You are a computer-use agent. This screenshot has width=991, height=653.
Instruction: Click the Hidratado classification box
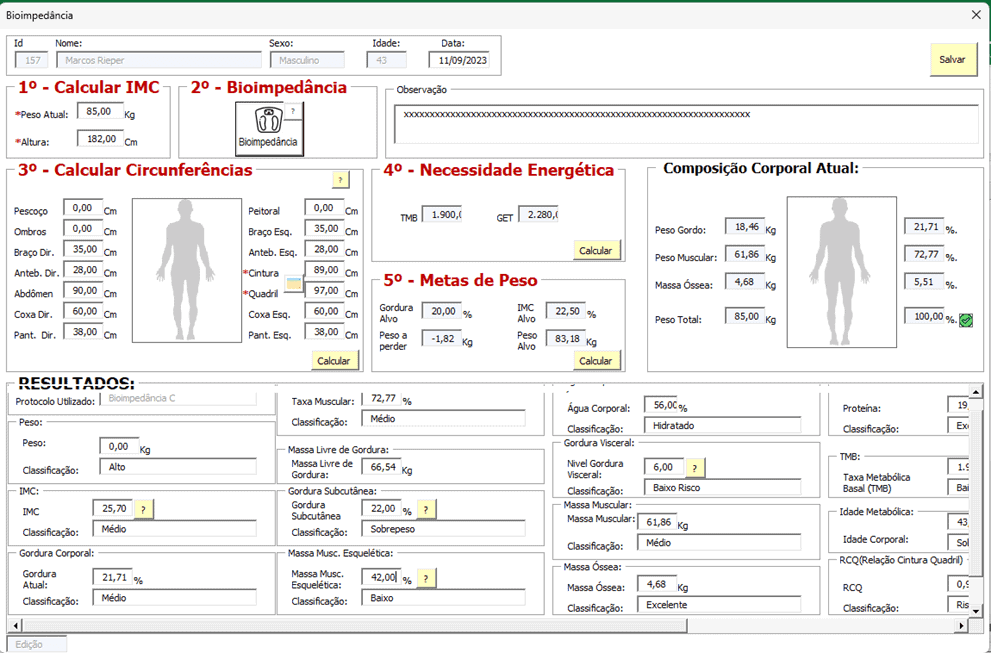722,425
